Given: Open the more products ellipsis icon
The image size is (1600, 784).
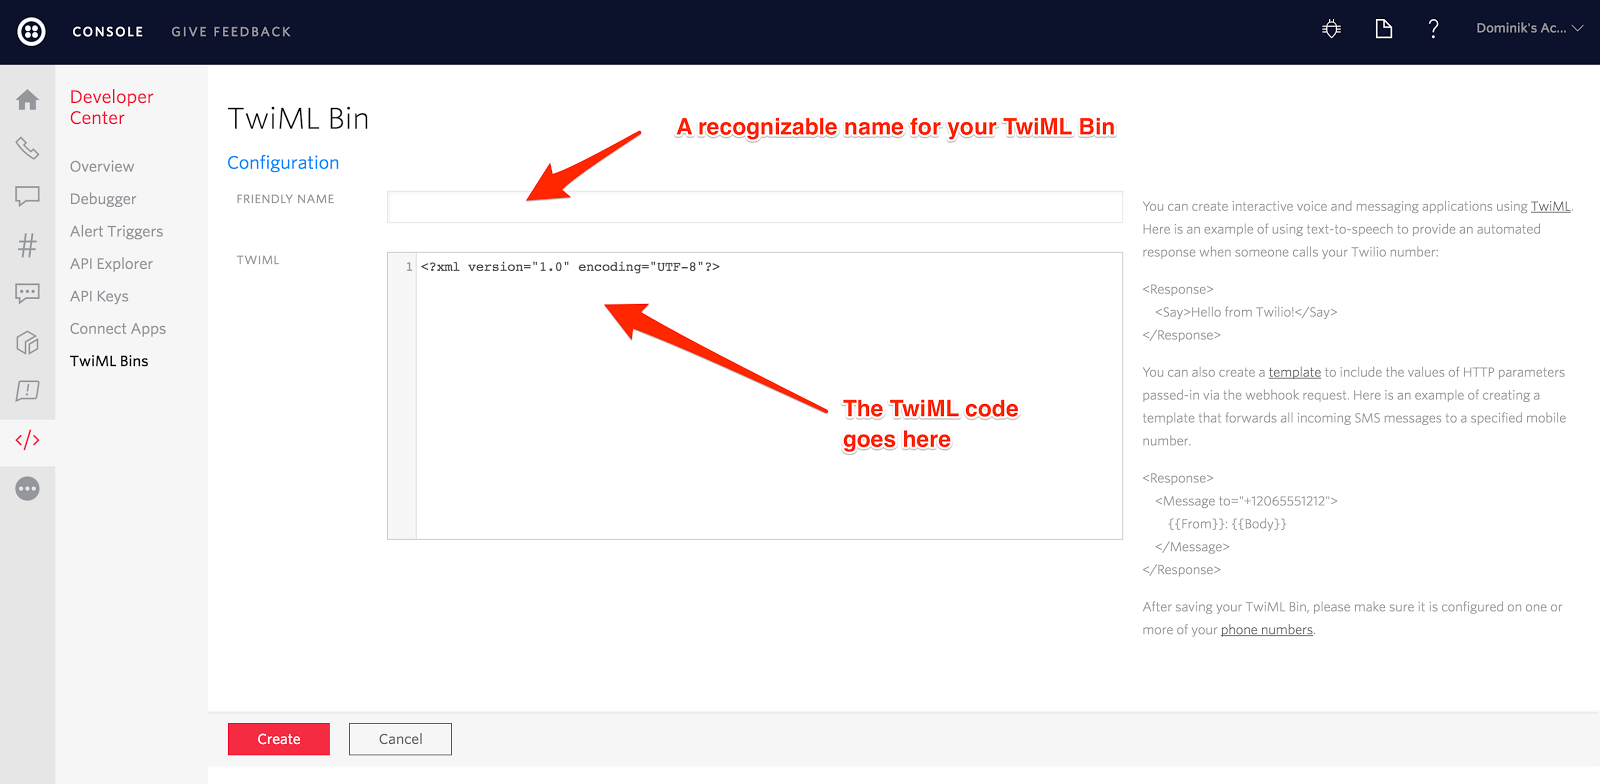Looking at the screenshot, I should 28,489.
